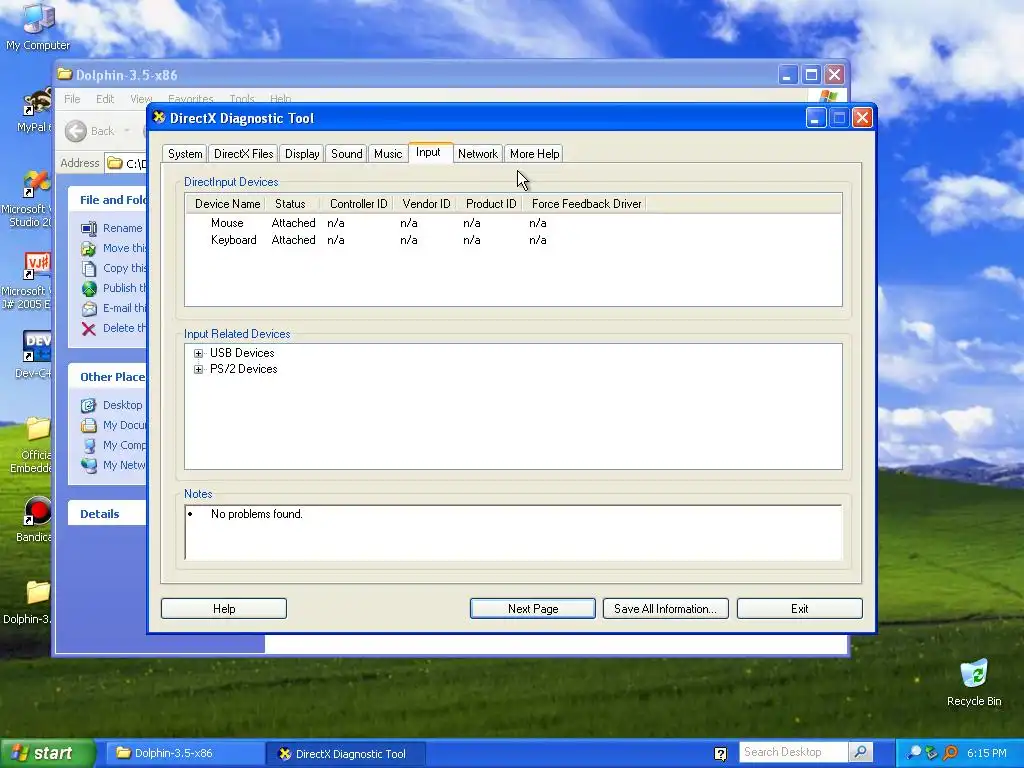The width and height of the screenshot is (1024, 768).
Task: Select the Input tab
Action: [x=428, y=152]
